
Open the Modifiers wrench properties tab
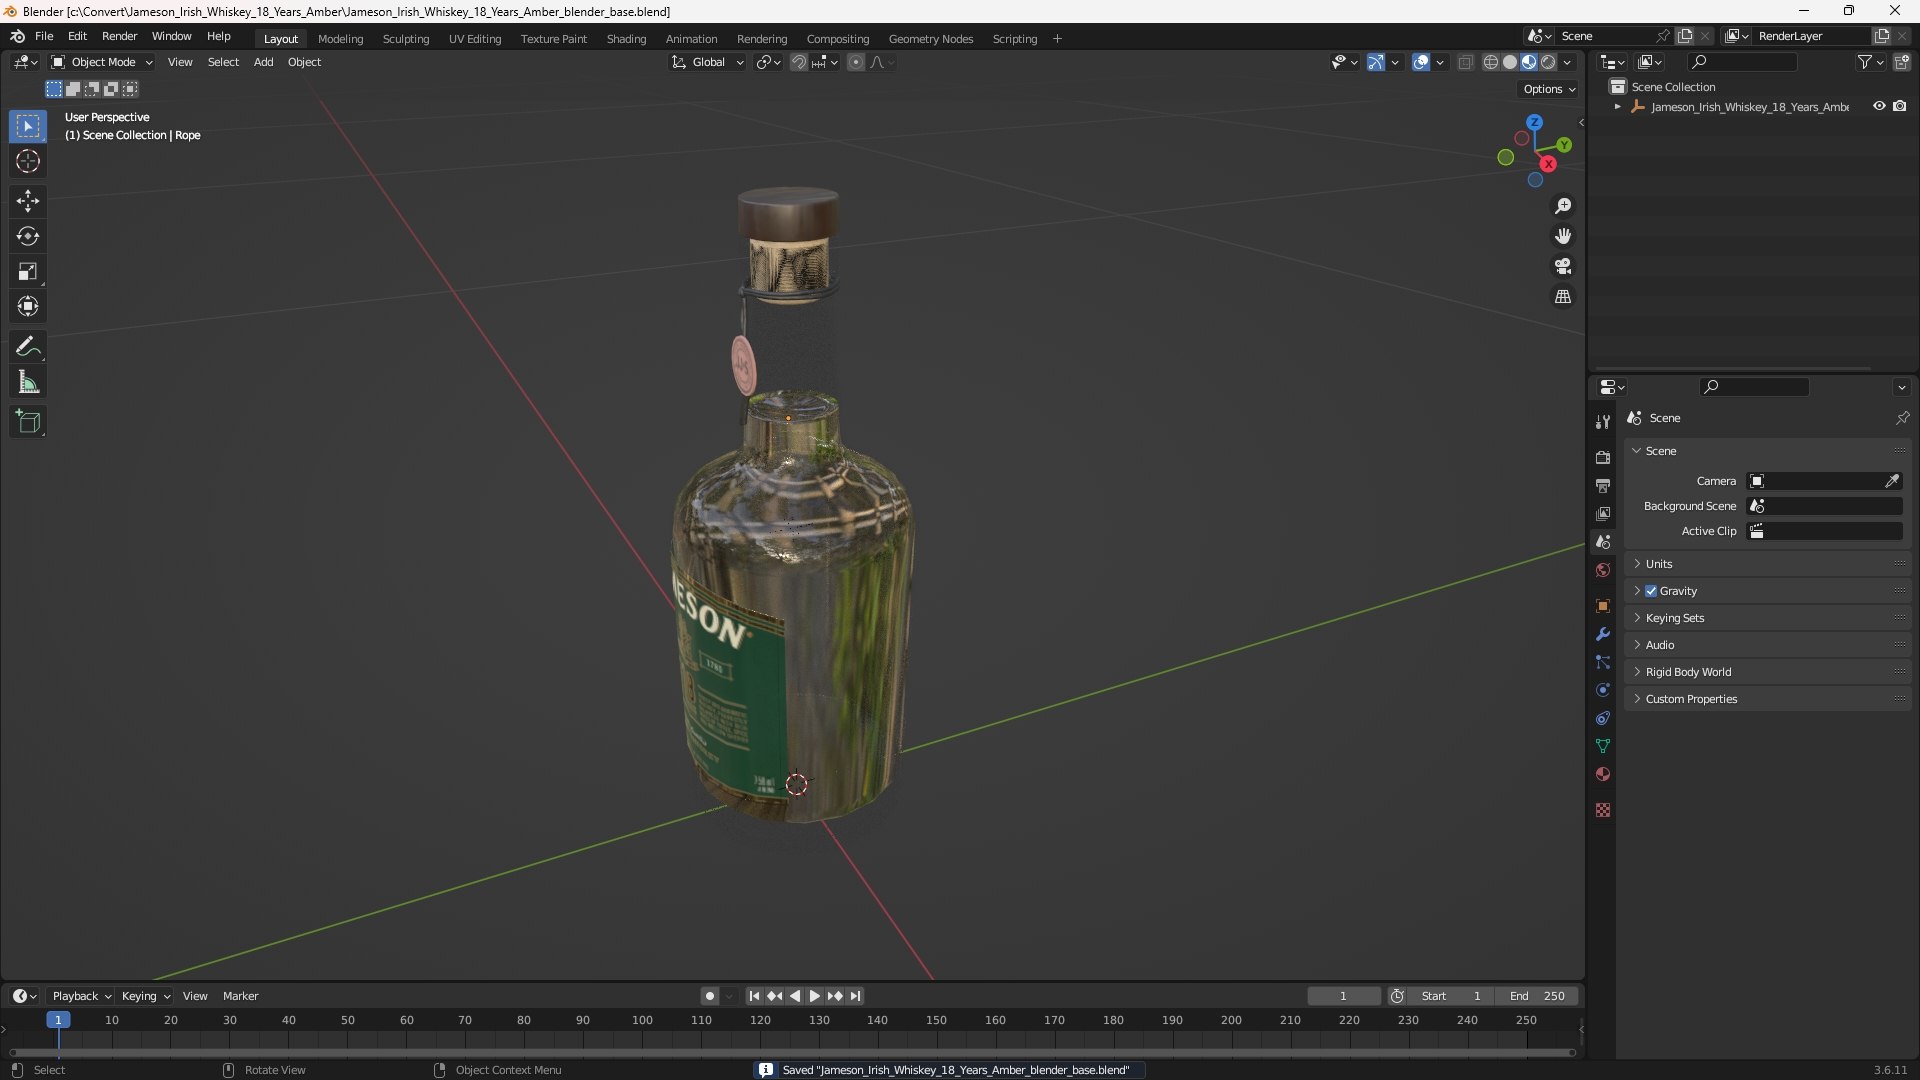click(x=1603, y=634)
